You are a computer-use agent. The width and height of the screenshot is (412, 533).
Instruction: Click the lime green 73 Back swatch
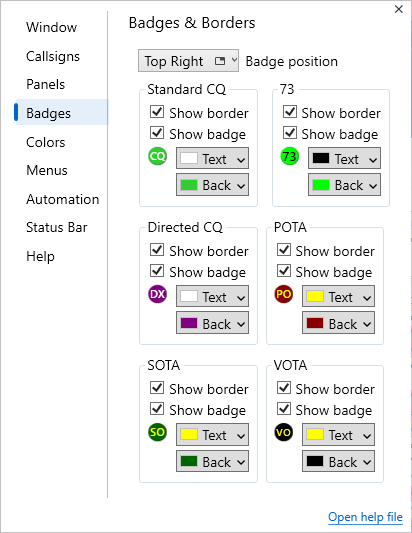click(x=321, y=185)
